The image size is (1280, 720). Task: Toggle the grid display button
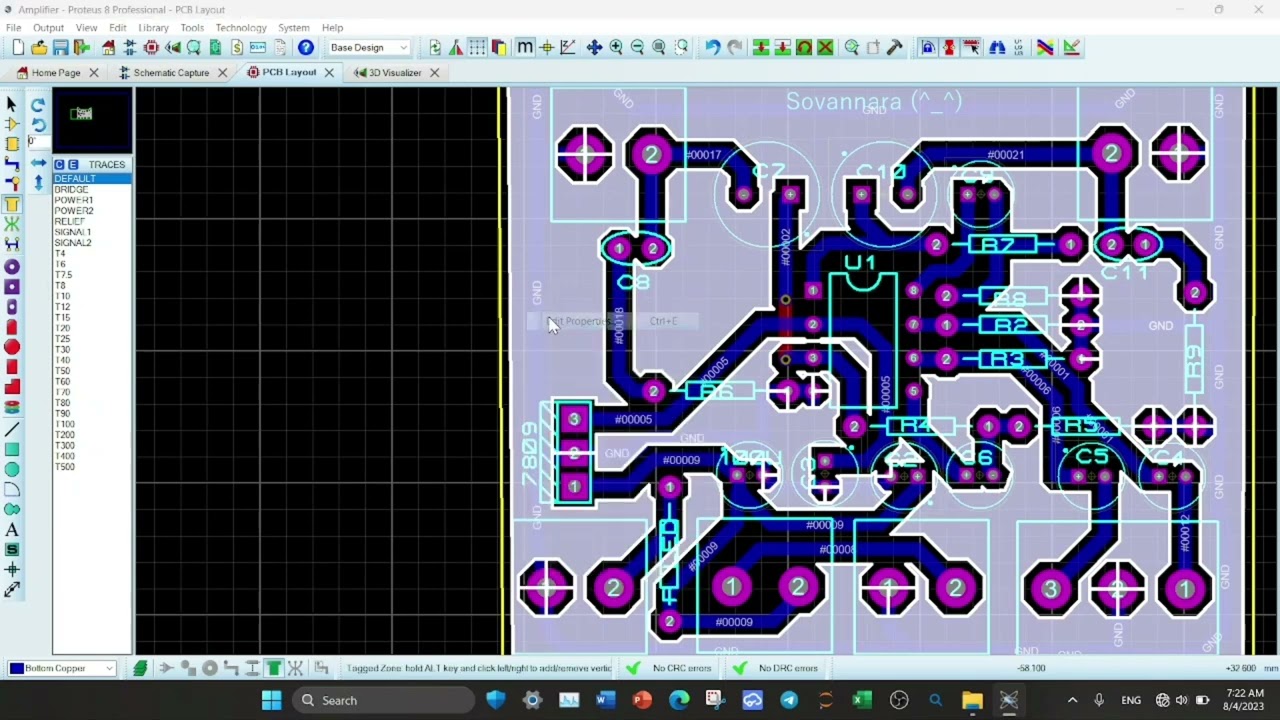[477, 47]
